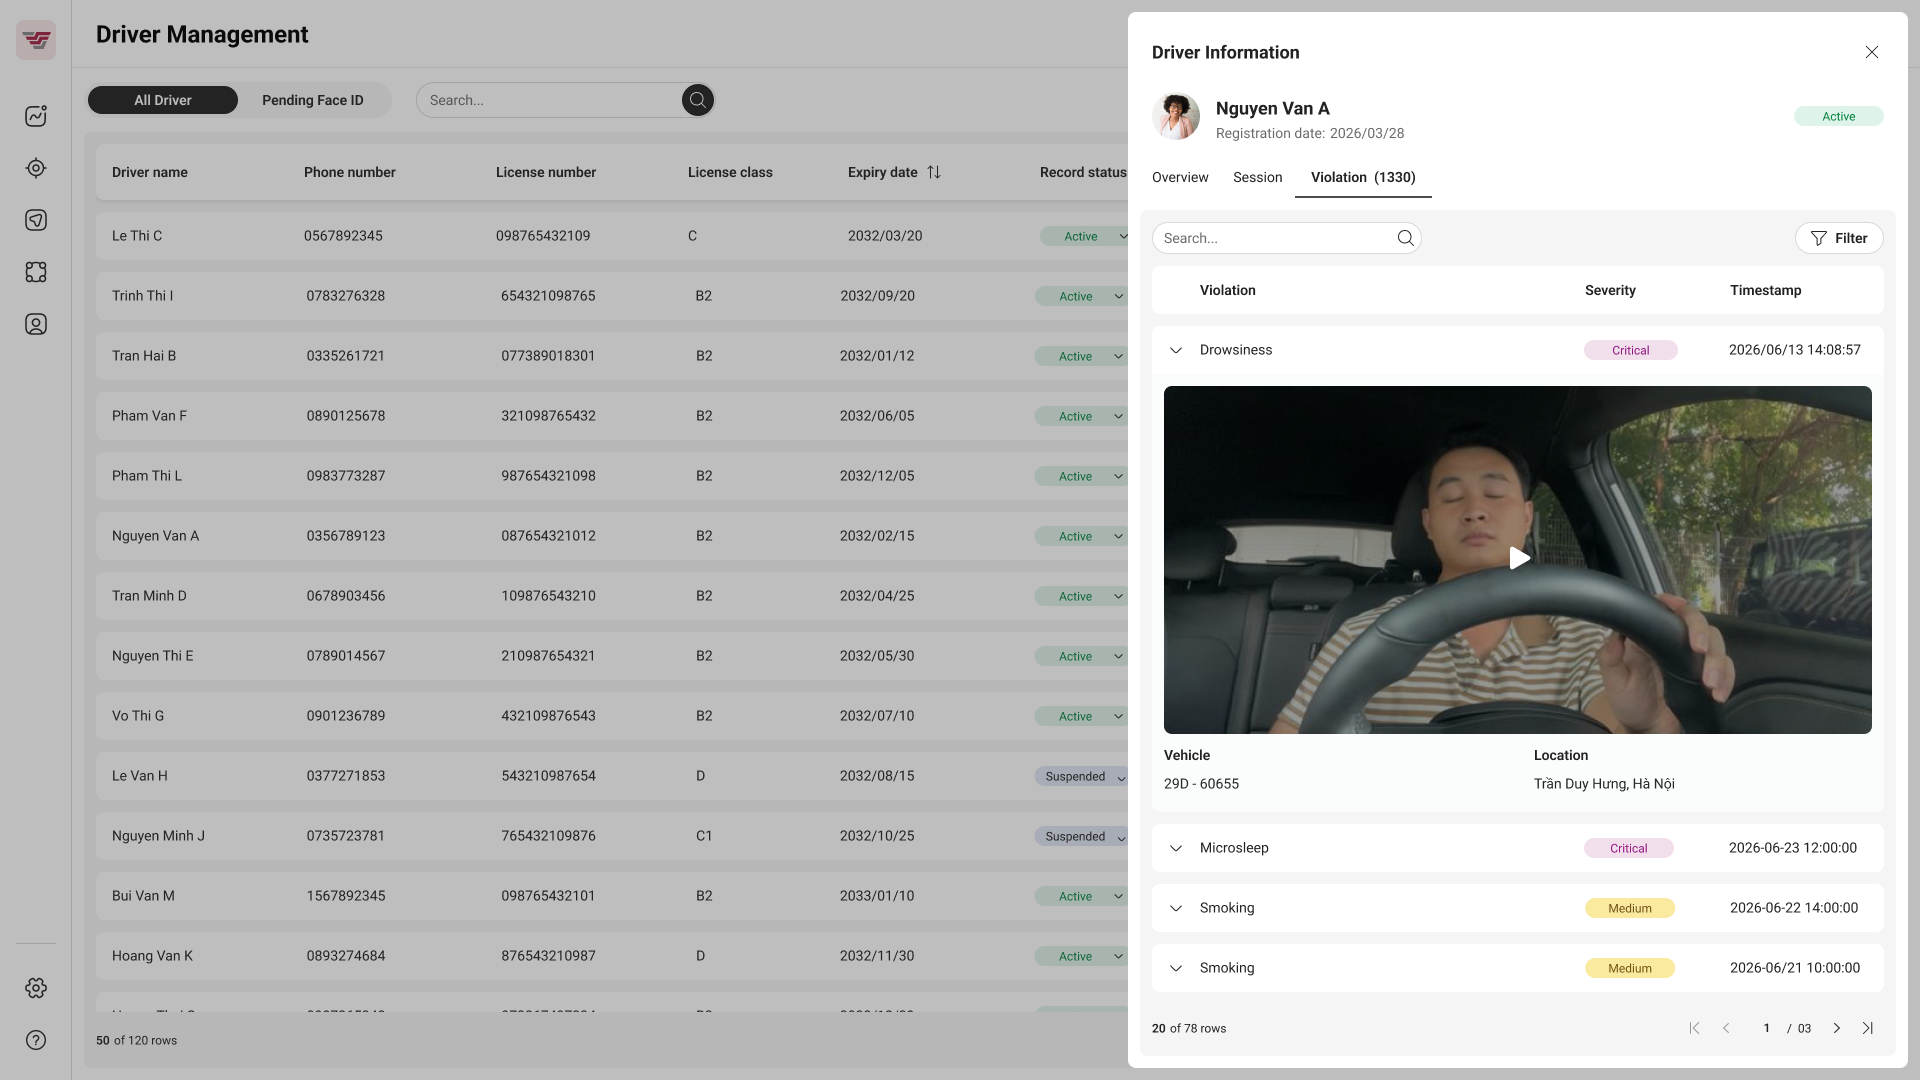Go to next violation page
The width and height of the screenshot is (1920, 1080).
click(1837, 1028)
